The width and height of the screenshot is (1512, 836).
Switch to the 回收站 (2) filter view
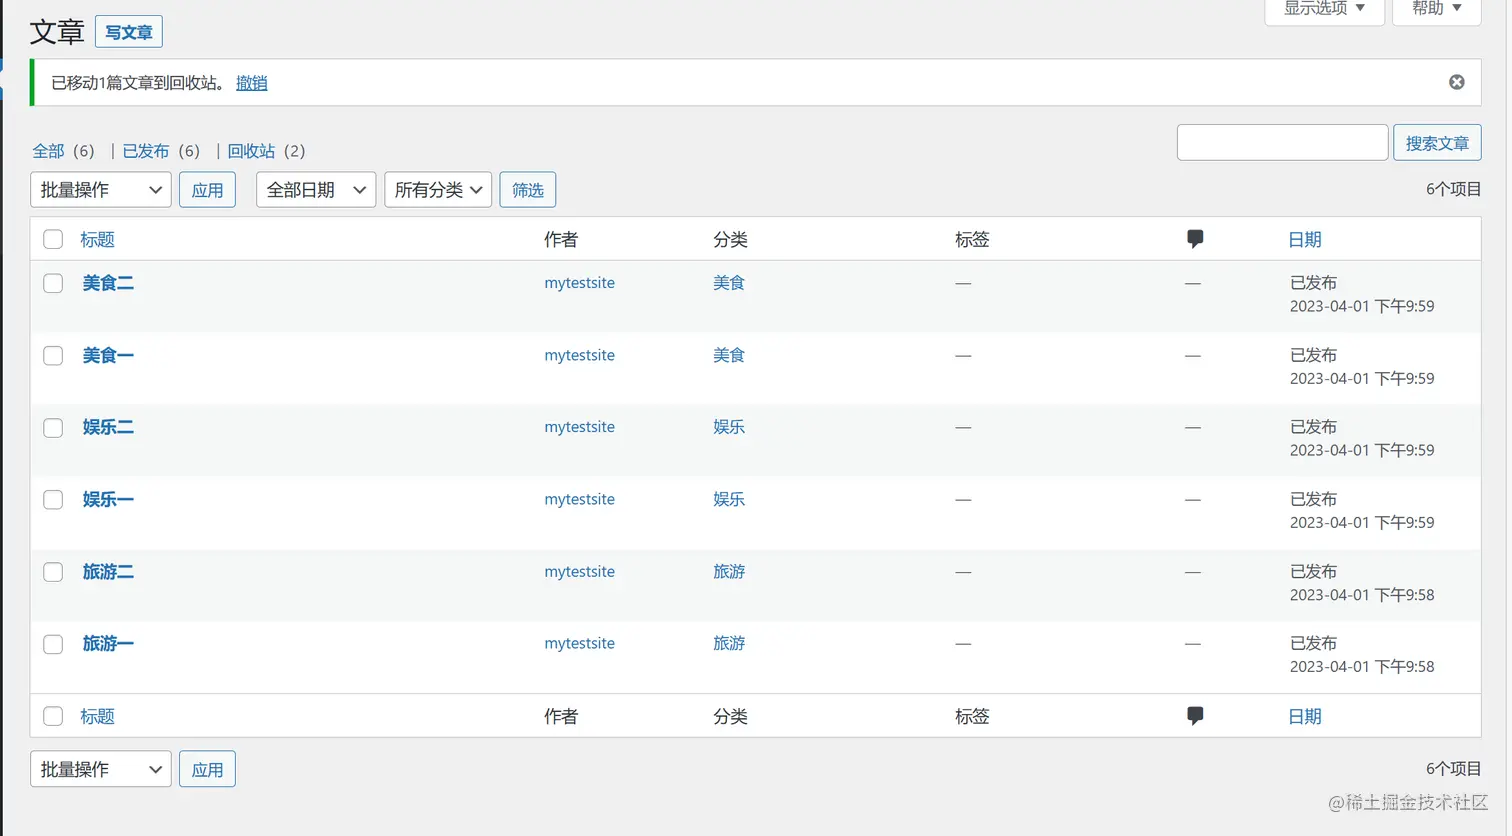tap(251, 150)
